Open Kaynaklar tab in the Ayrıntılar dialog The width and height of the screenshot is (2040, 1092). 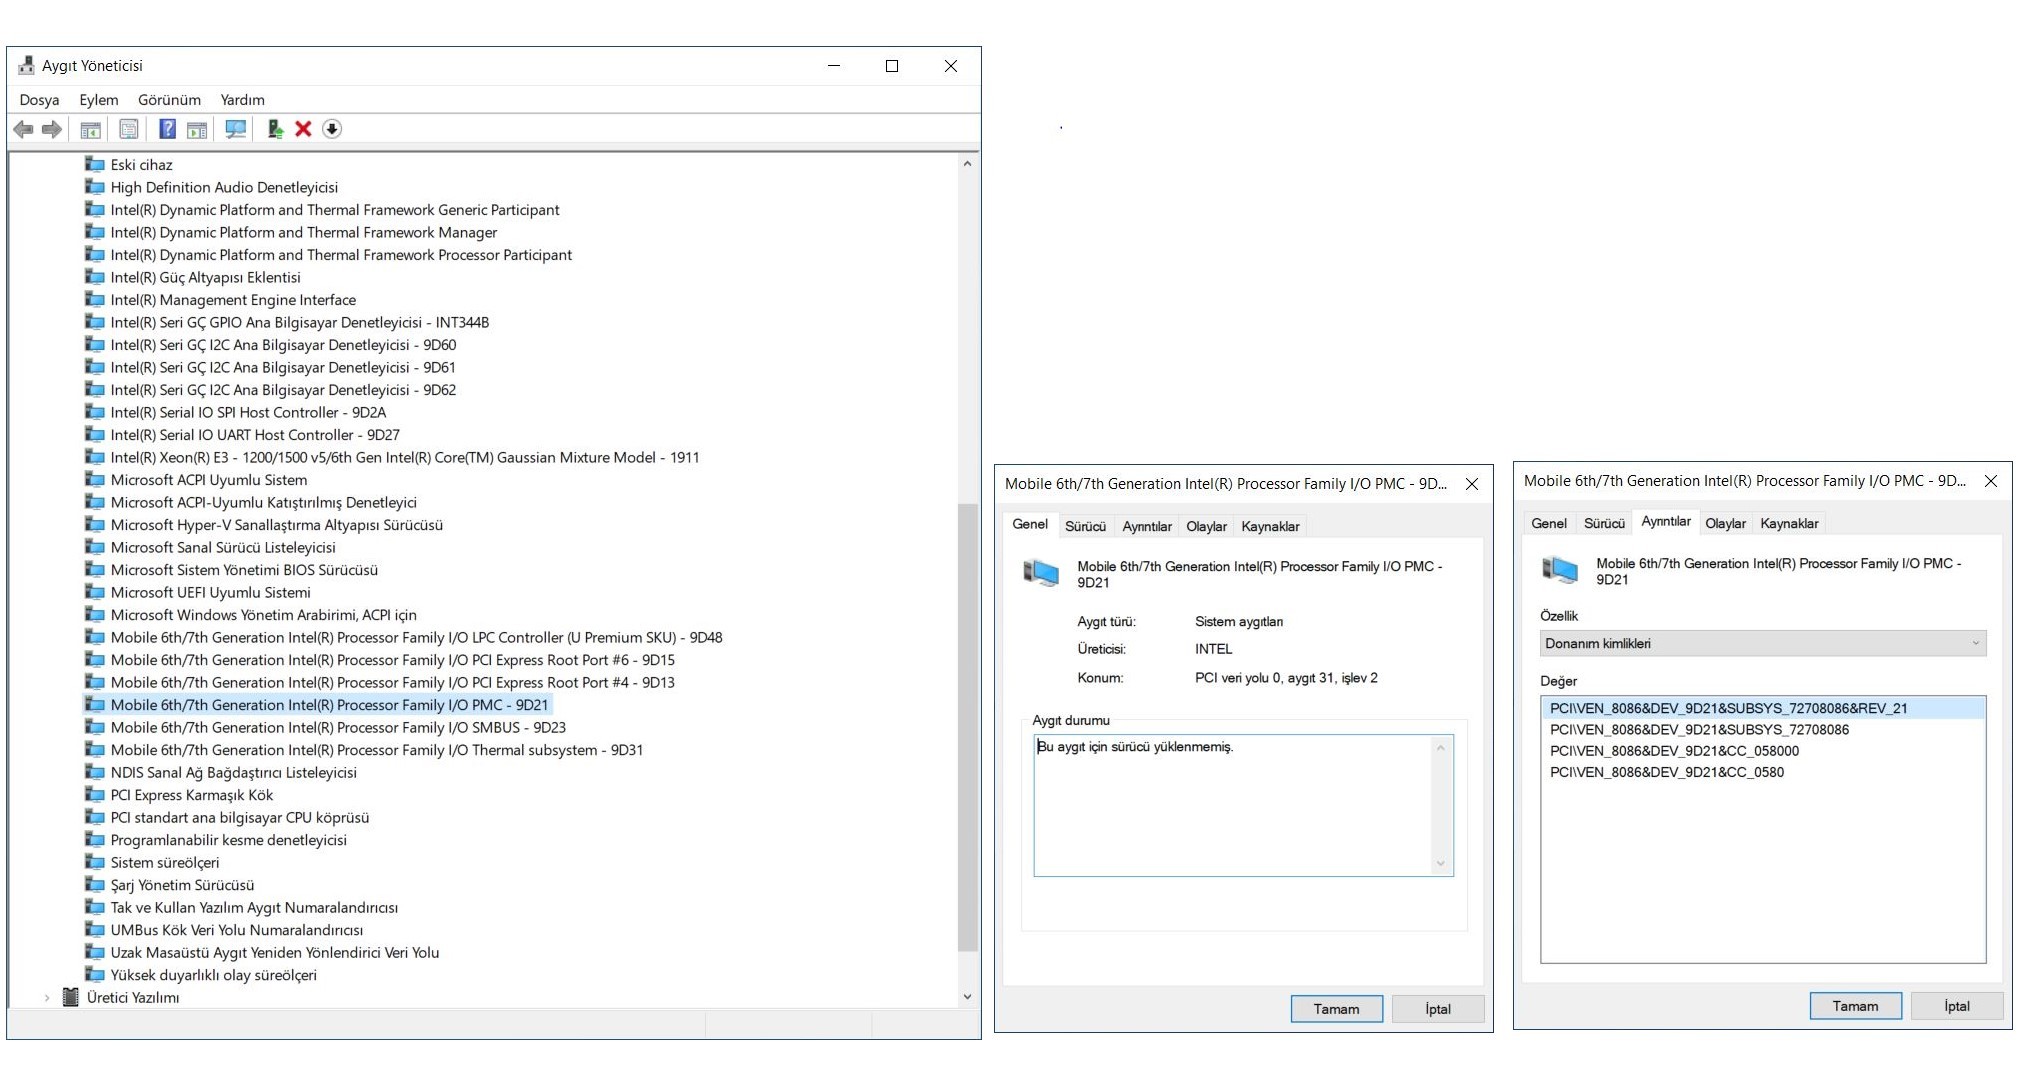click(x=1788, y=524)
